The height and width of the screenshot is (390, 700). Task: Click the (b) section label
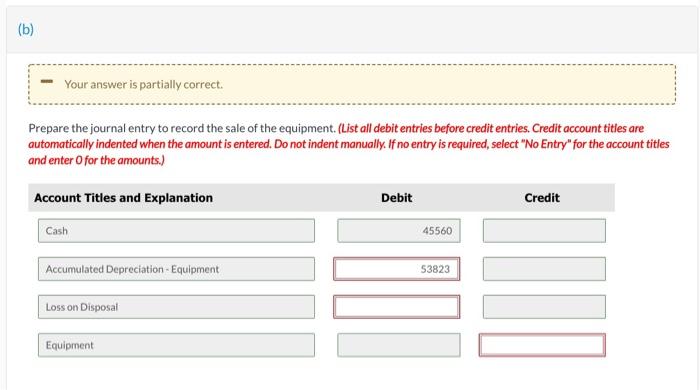26,29
